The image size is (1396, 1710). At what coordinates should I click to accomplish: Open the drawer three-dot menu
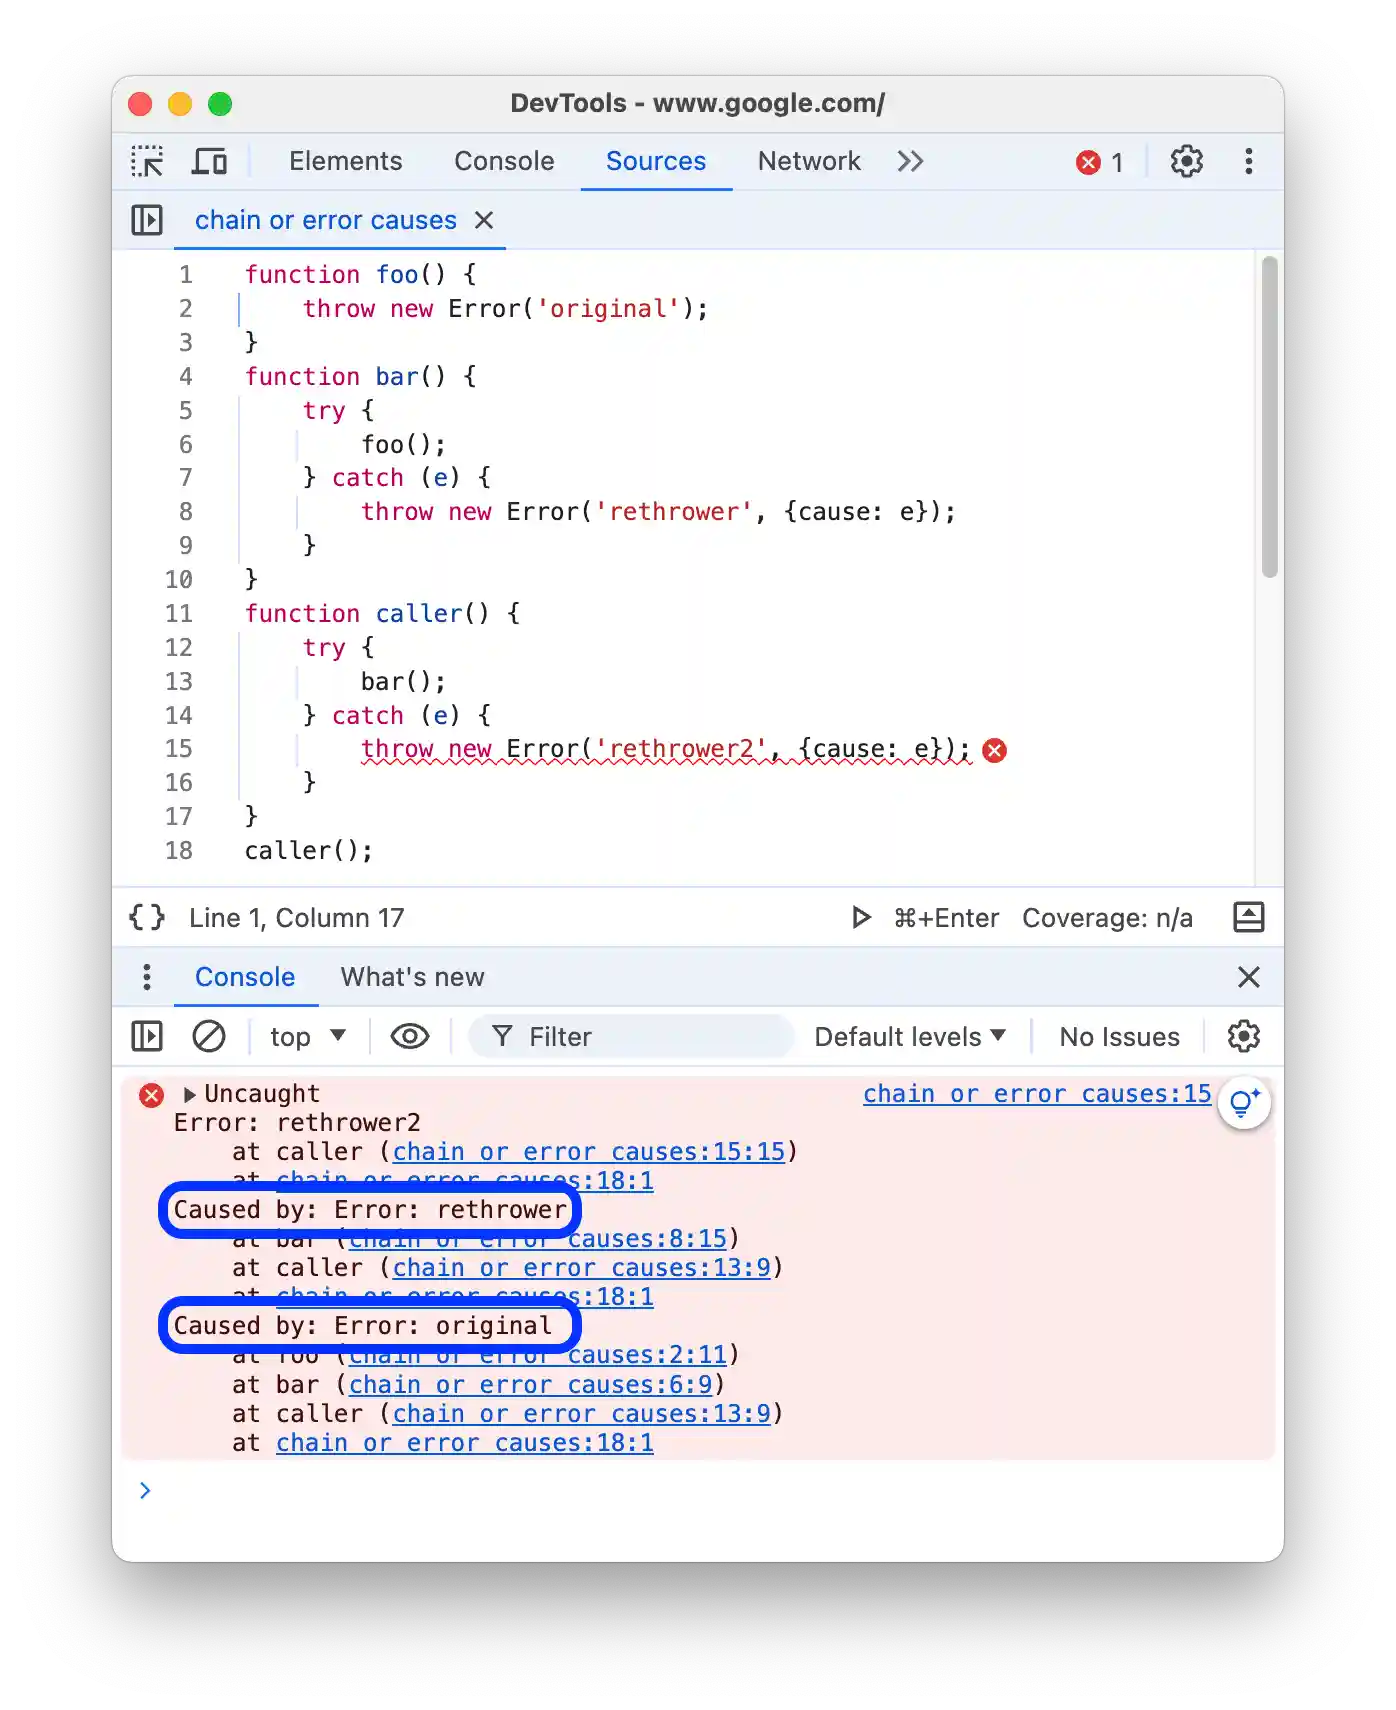(147, 977)
